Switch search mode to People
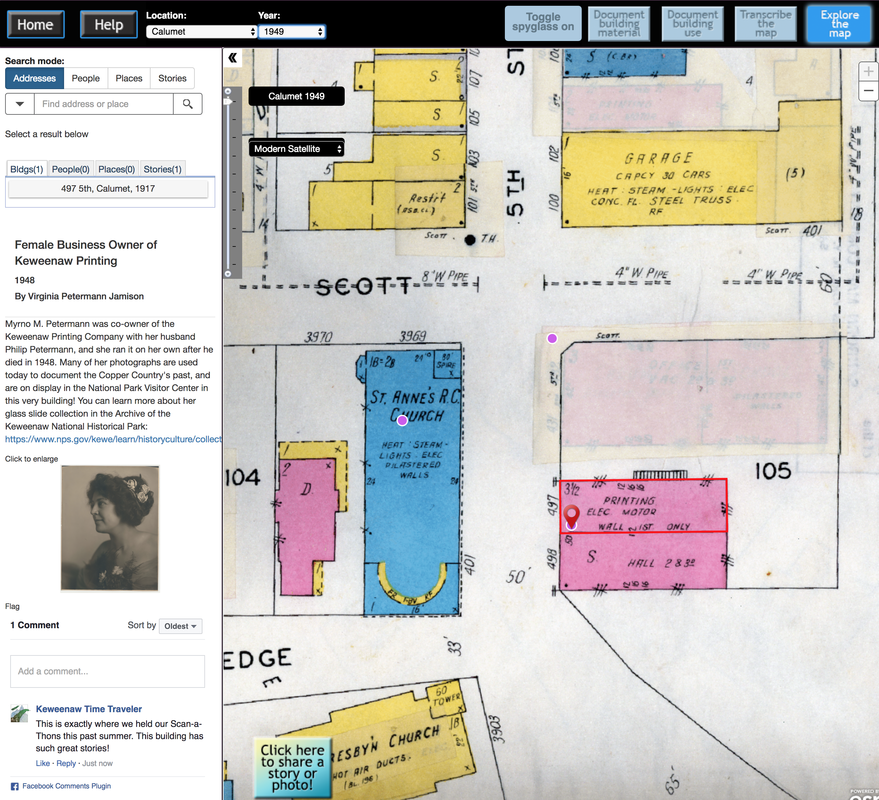The height and width of the screenshot is (800, 879). 86,78
